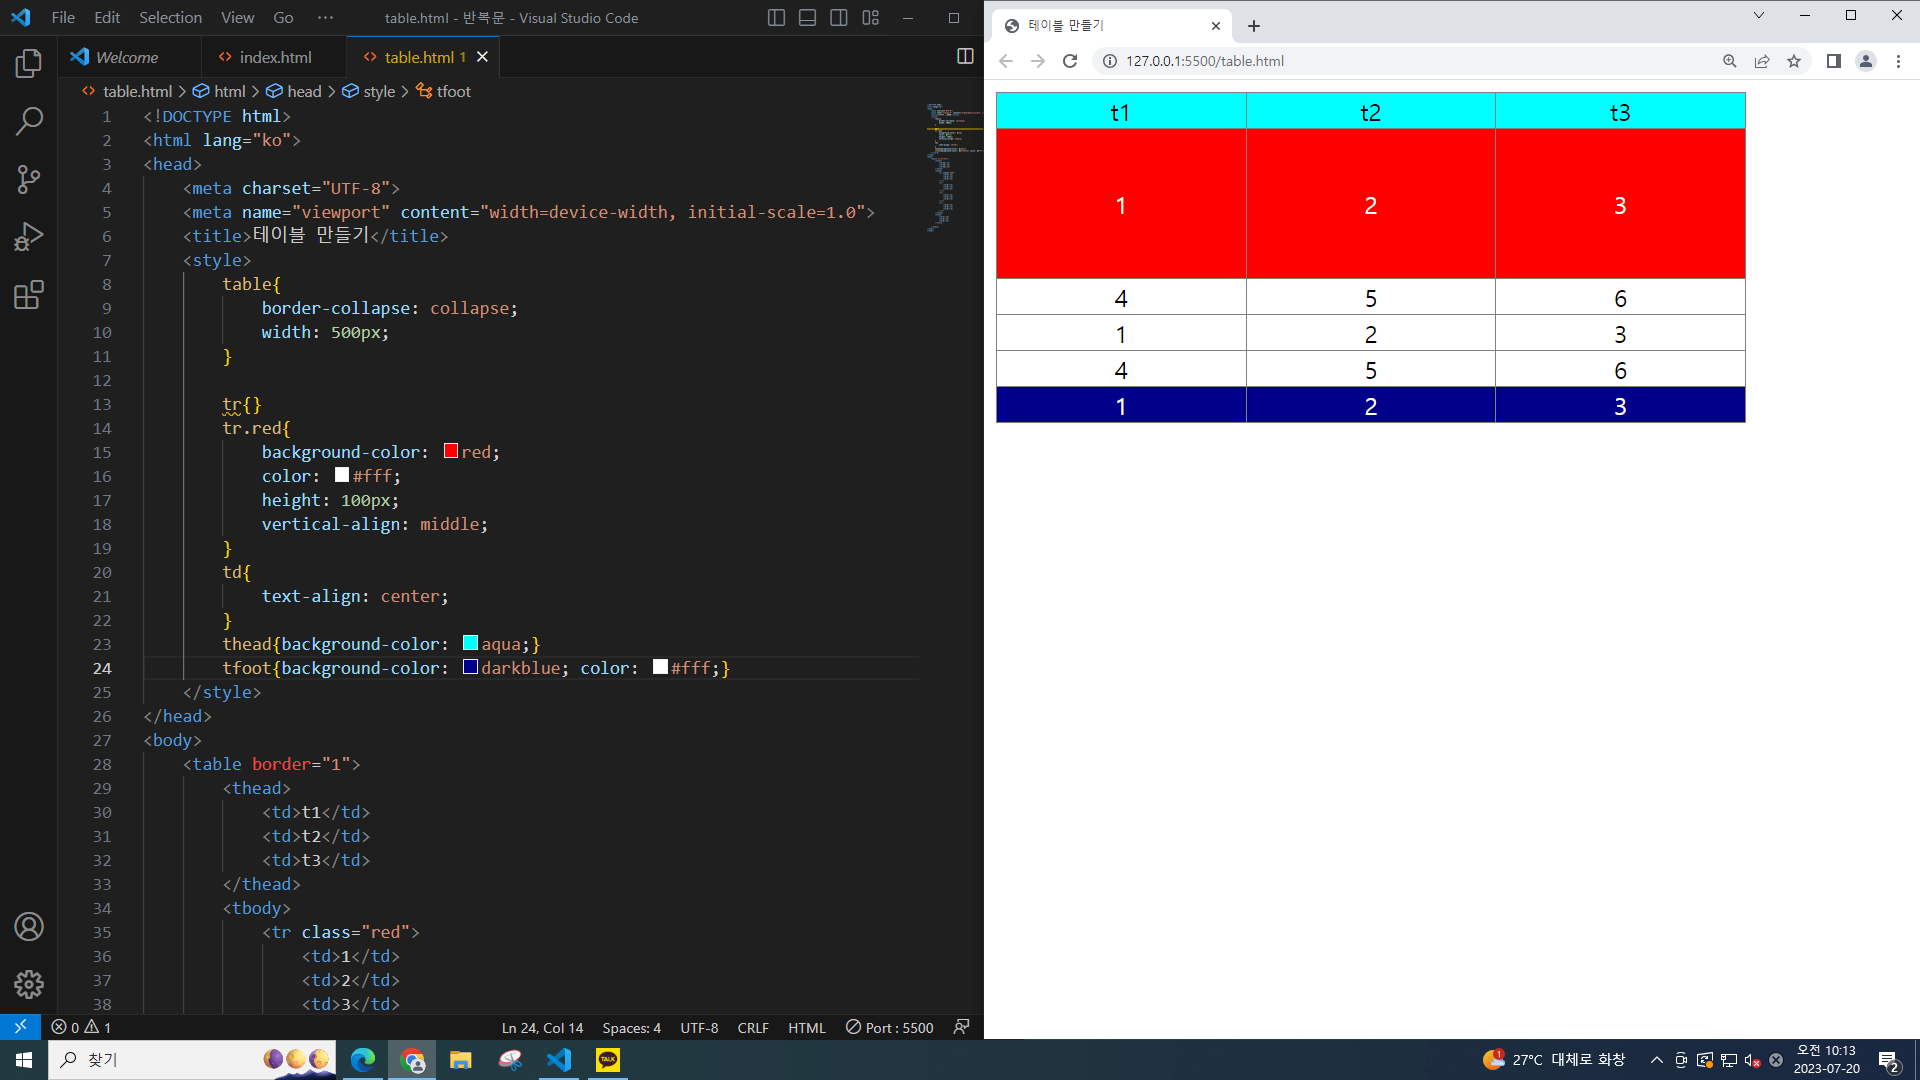Expand the overflow menu dots in menu bar

(x=325, y=18)
